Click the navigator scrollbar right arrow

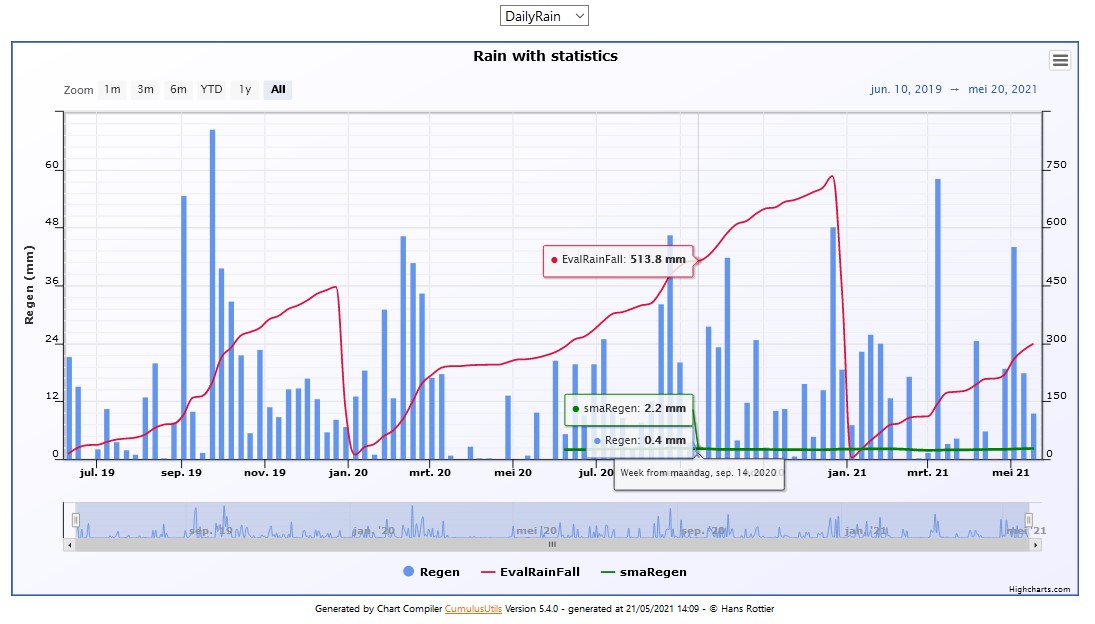pyautogui.click(x=1035, y=545)
